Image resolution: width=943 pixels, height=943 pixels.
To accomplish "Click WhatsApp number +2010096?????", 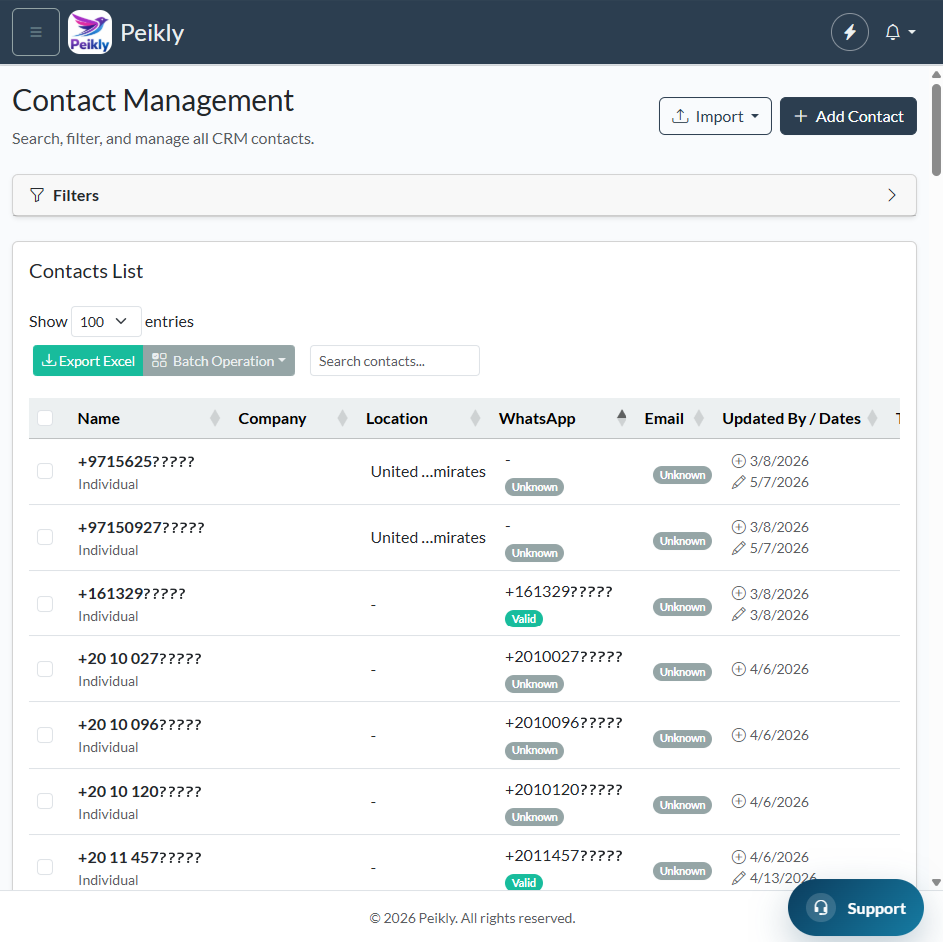I will 564,722.
